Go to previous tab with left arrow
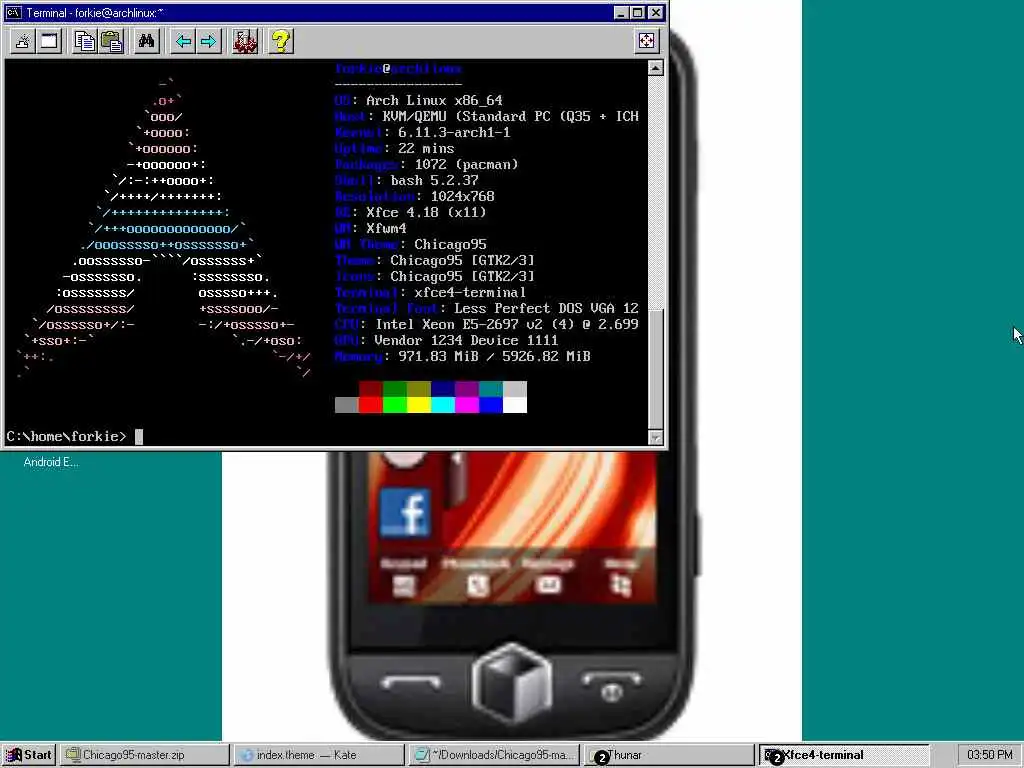 [x=183, y=41]
